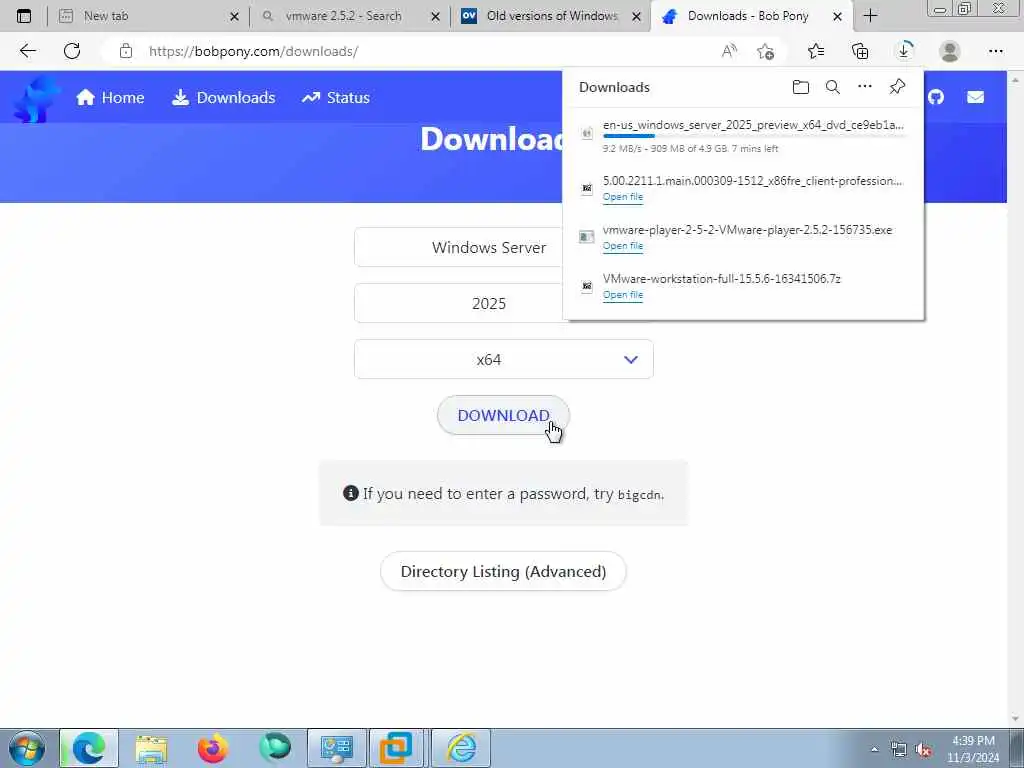Click the address bar URL field

point(418,51)
